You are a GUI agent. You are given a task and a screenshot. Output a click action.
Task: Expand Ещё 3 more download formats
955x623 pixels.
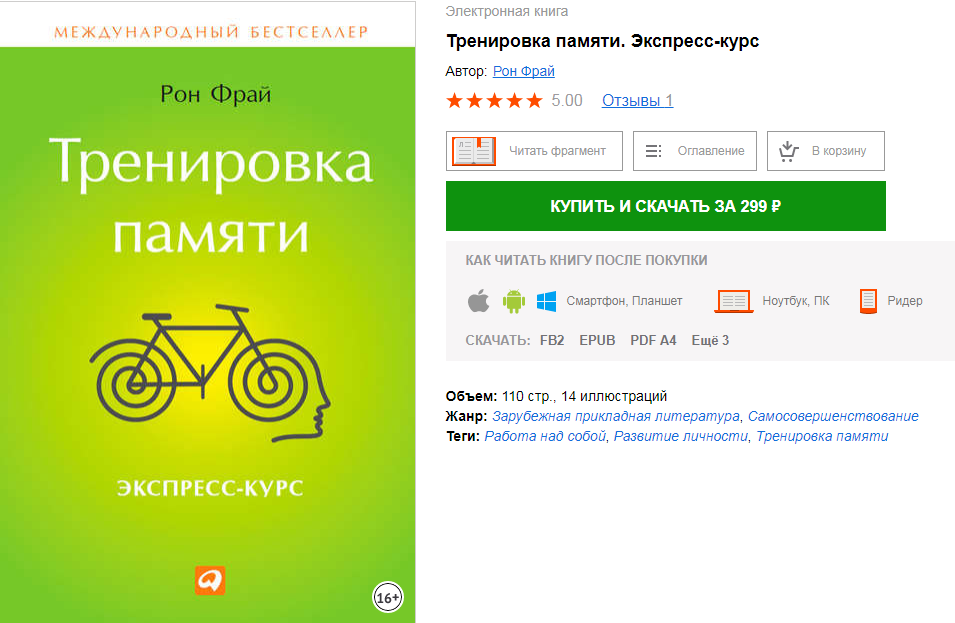click(x=710, y=340)
